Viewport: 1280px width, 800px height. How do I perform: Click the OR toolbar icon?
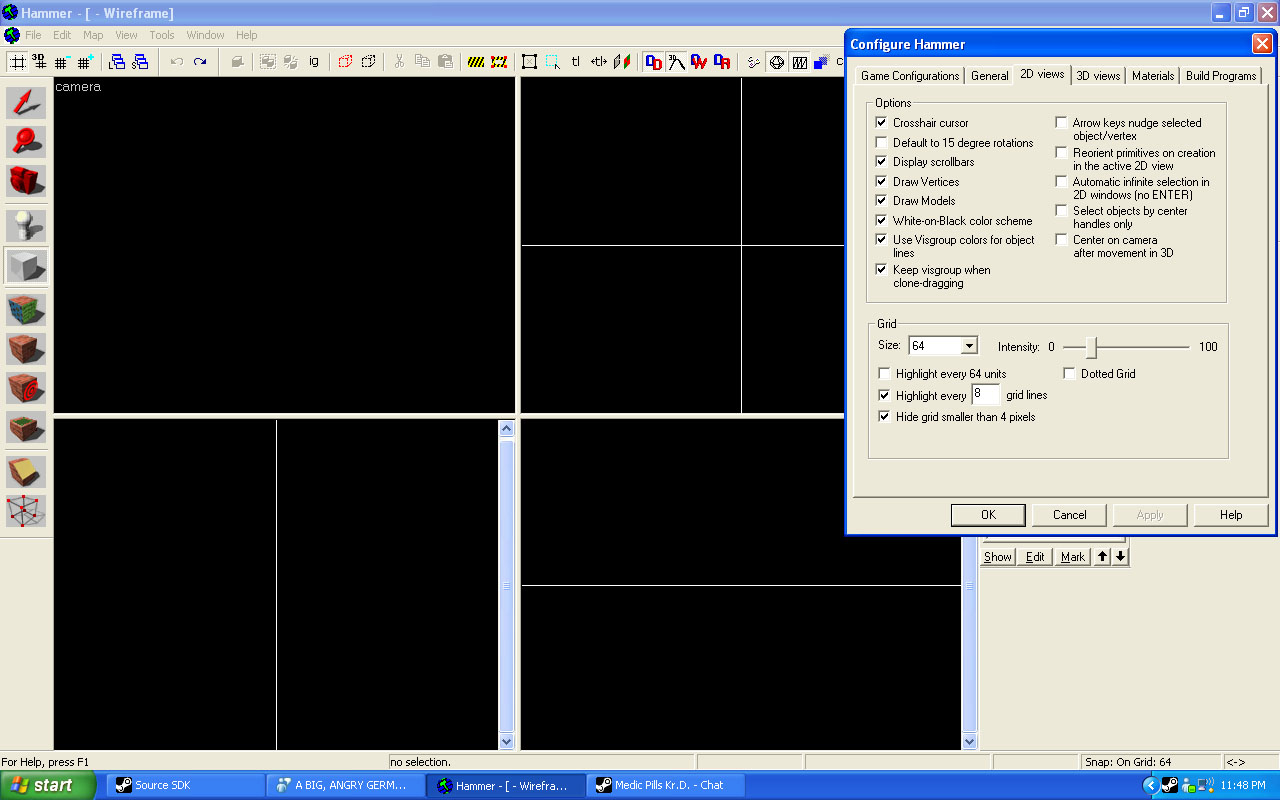click(722, 62)
